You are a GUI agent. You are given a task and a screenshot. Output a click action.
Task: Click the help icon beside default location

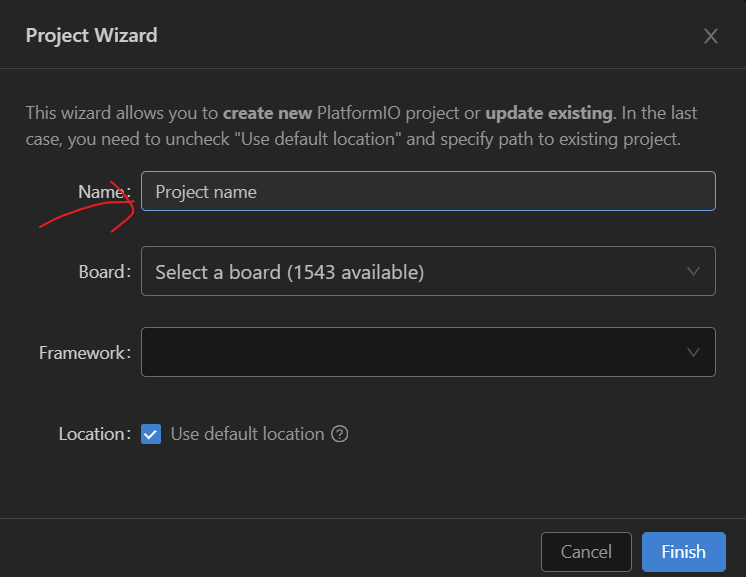tap(340, 434)
